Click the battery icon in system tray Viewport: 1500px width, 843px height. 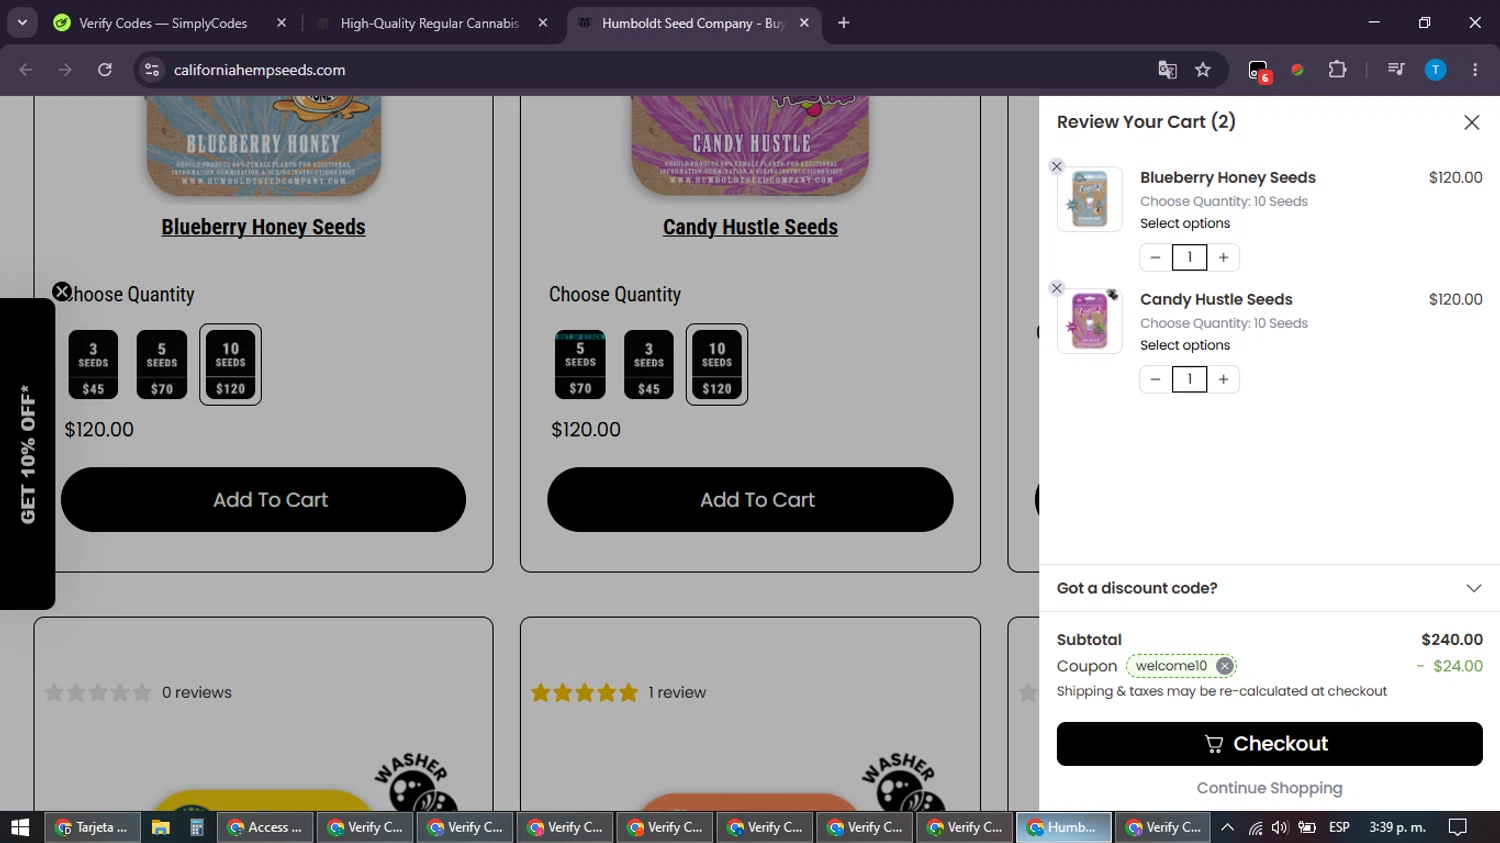point(1306,827)
